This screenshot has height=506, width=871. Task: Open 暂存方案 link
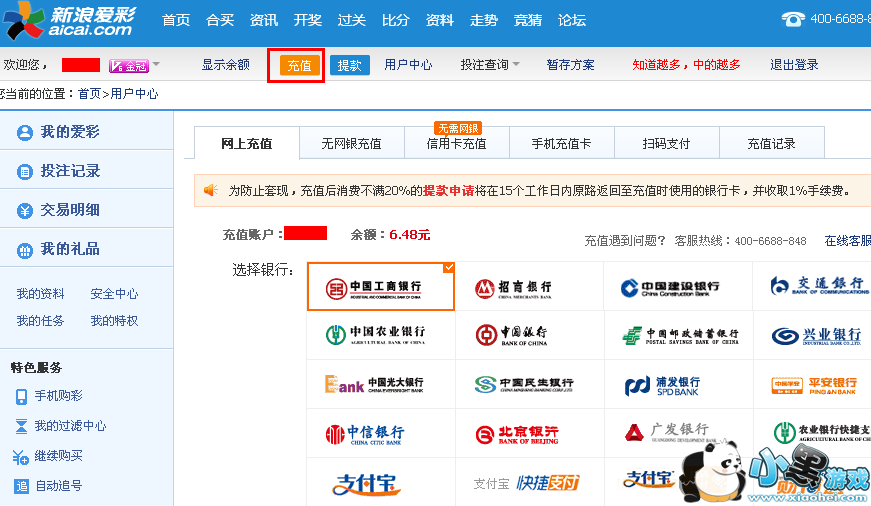pos(570,64)
